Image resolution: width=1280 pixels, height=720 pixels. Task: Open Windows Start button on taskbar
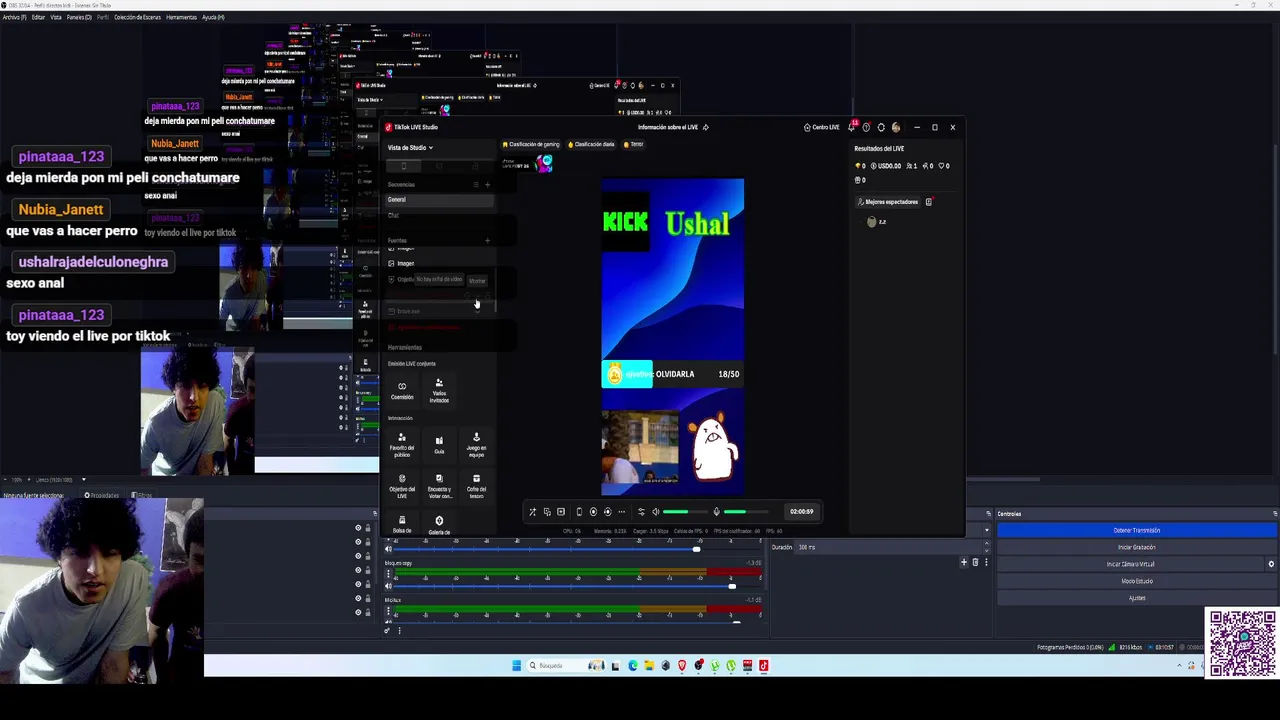pos(517,666)
